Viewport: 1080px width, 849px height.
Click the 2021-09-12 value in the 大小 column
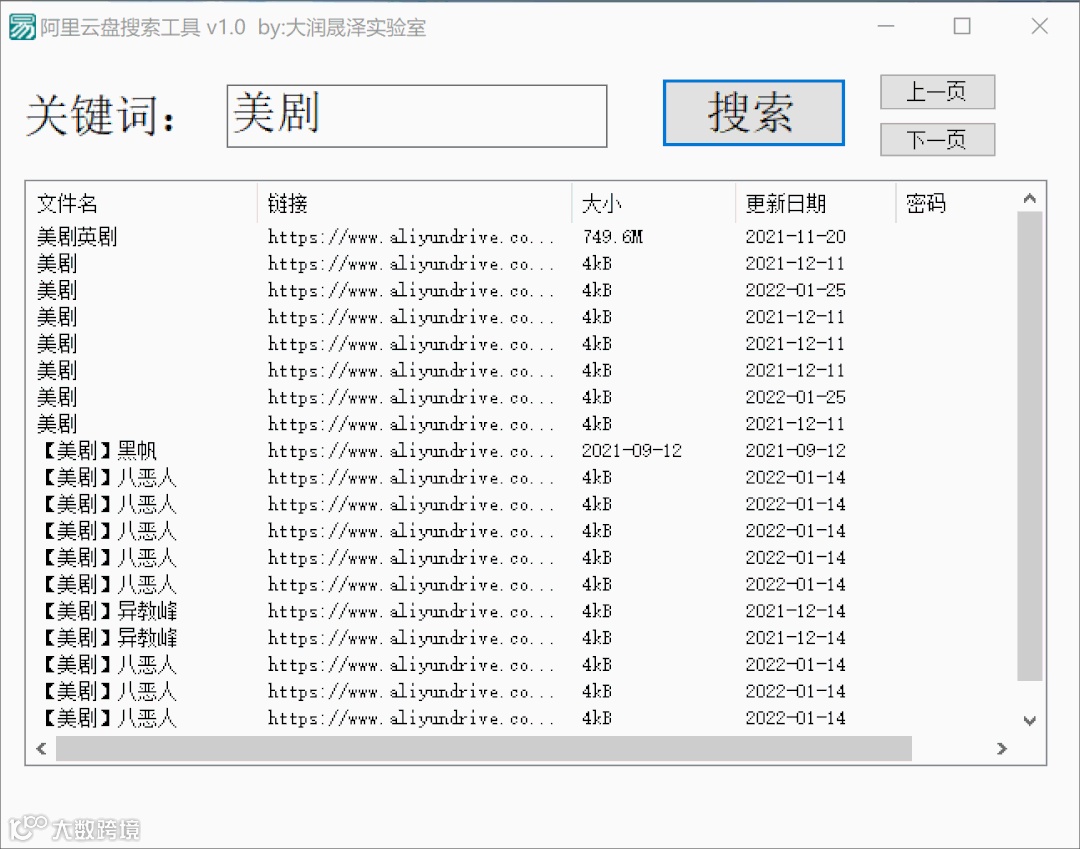point(632,450)
